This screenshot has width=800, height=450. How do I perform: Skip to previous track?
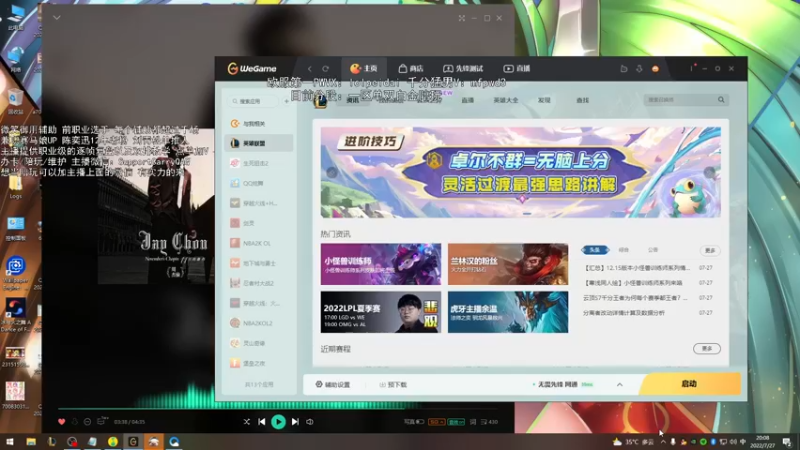tap(262, 422)
